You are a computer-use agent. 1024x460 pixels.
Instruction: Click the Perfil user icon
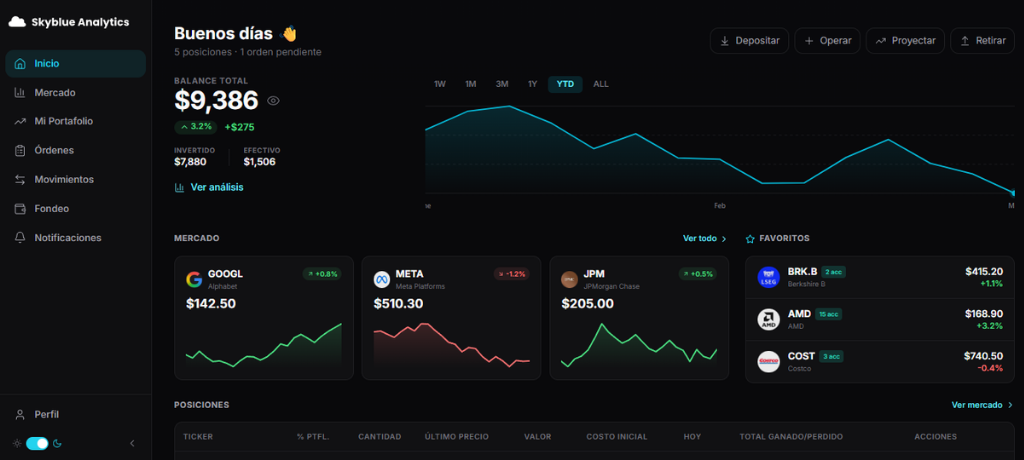[20, 415]
